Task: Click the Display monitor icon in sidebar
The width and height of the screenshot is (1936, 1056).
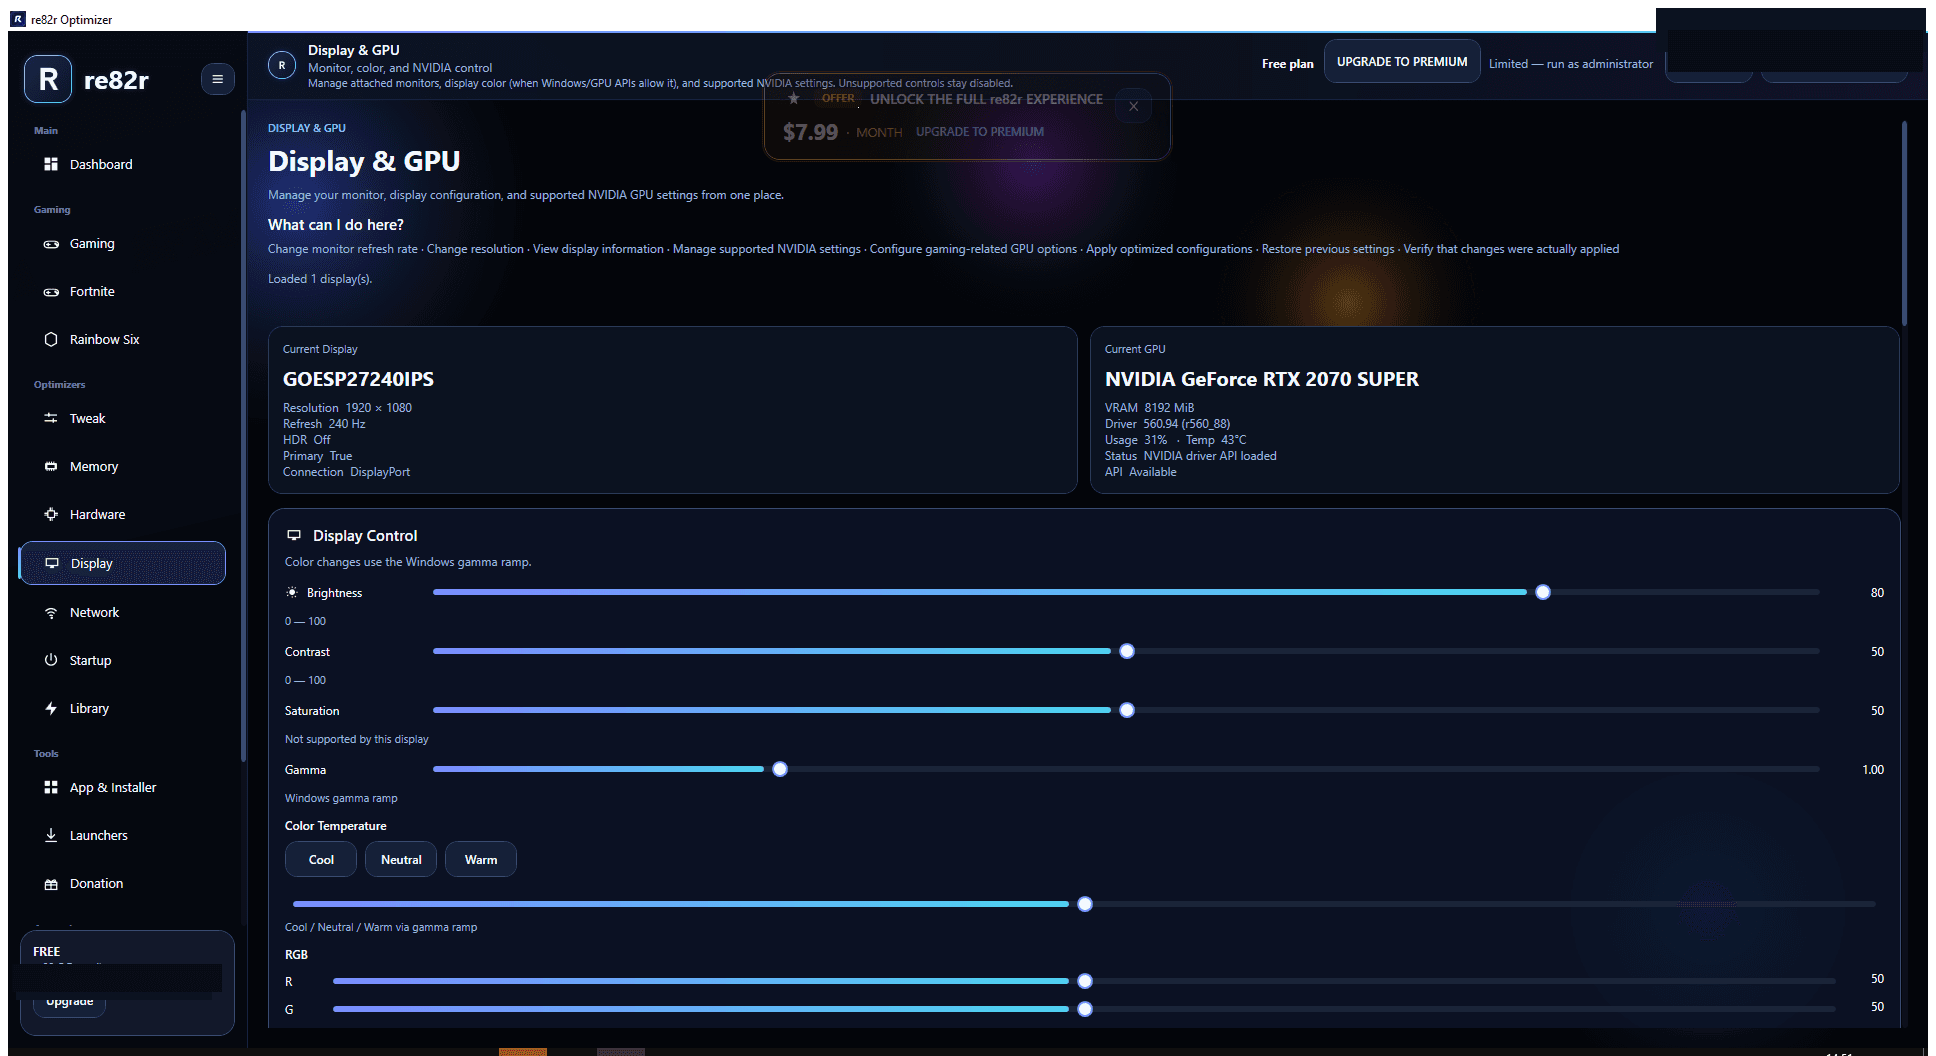Action: tap(52, 563)
